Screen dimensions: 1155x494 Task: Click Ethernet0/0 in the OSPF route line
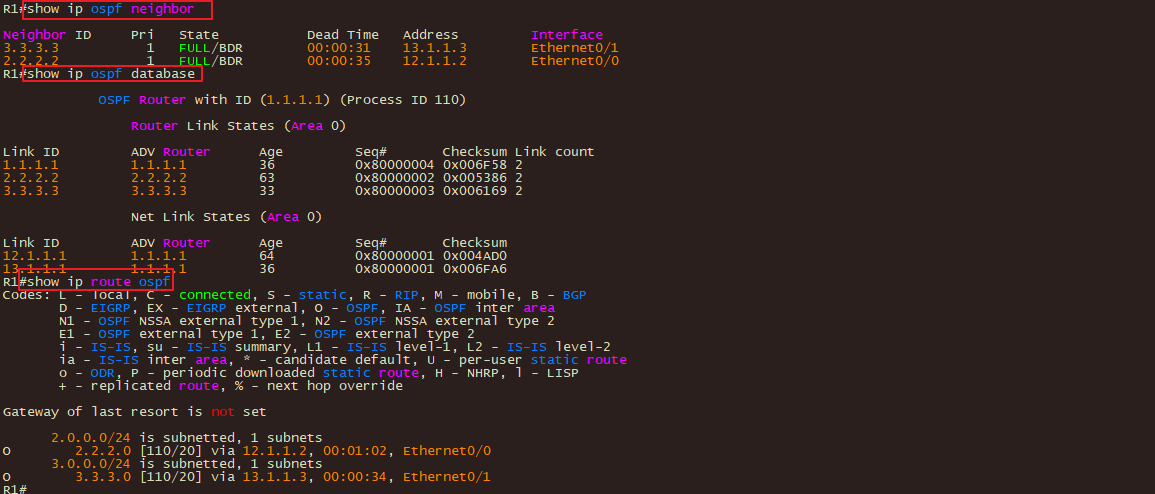tap(446, 451)
